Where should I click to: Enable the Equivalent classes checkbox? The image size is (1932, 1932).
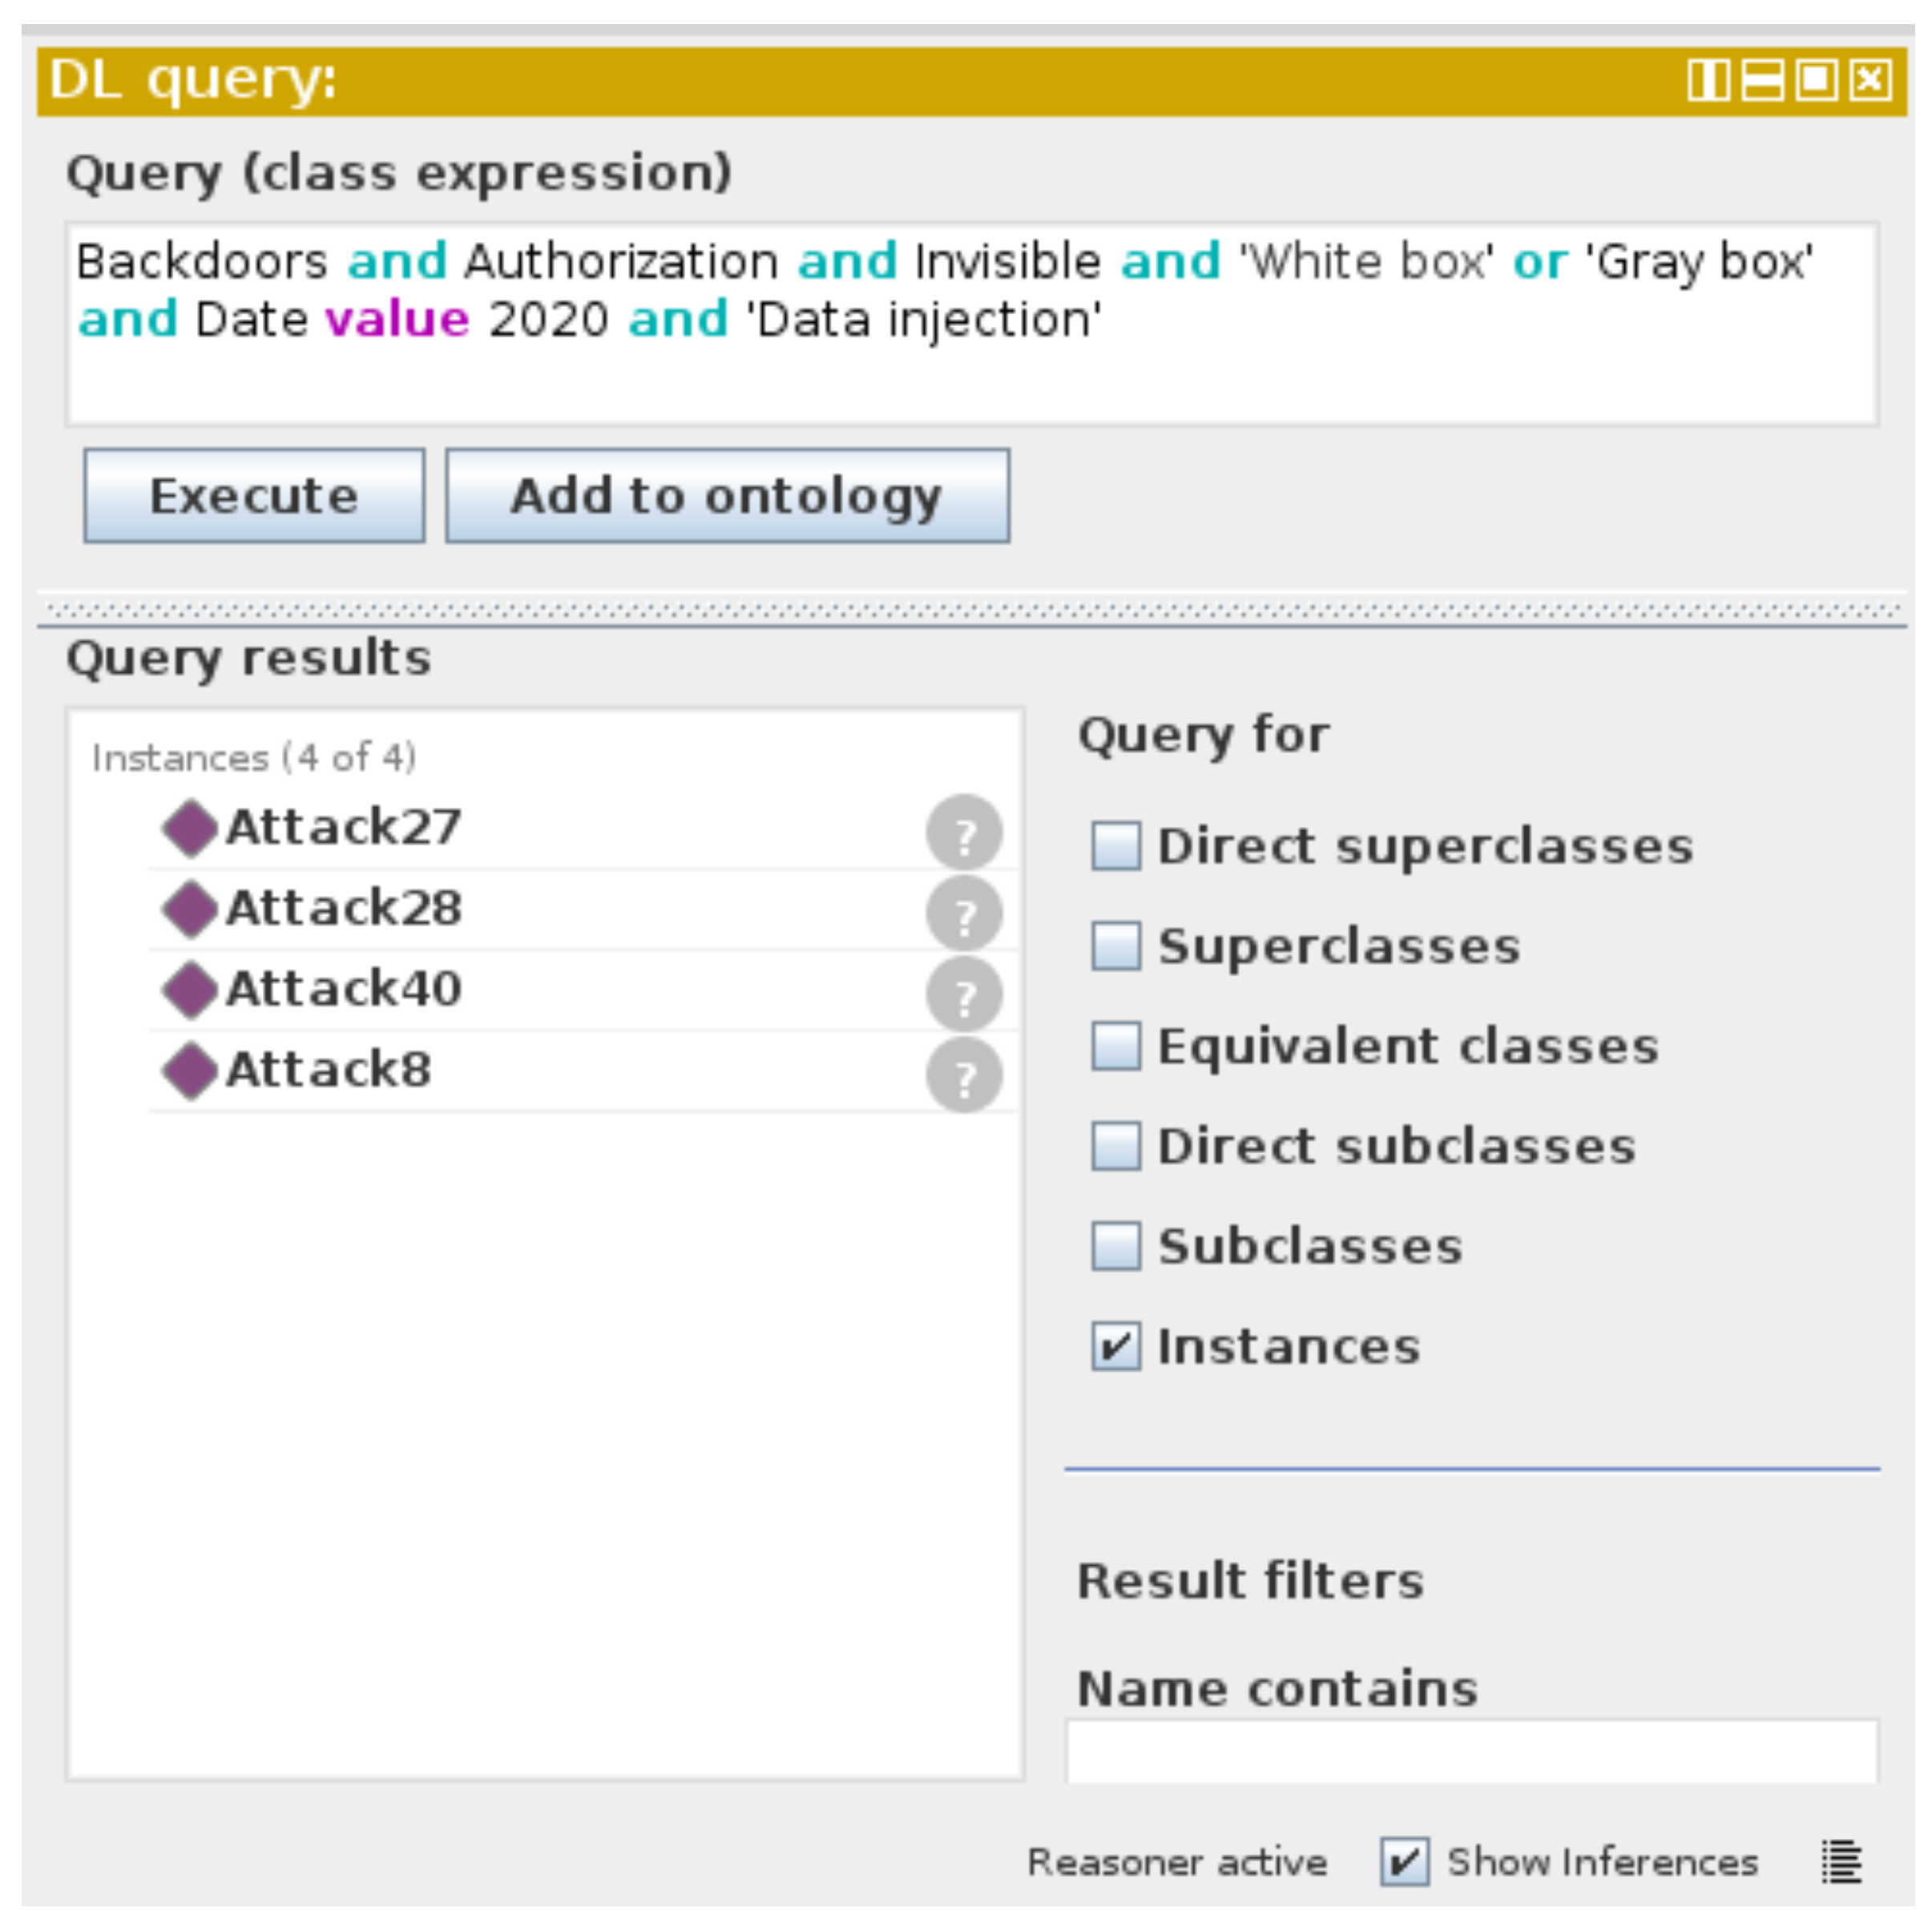click(x=1116, y=1046)
